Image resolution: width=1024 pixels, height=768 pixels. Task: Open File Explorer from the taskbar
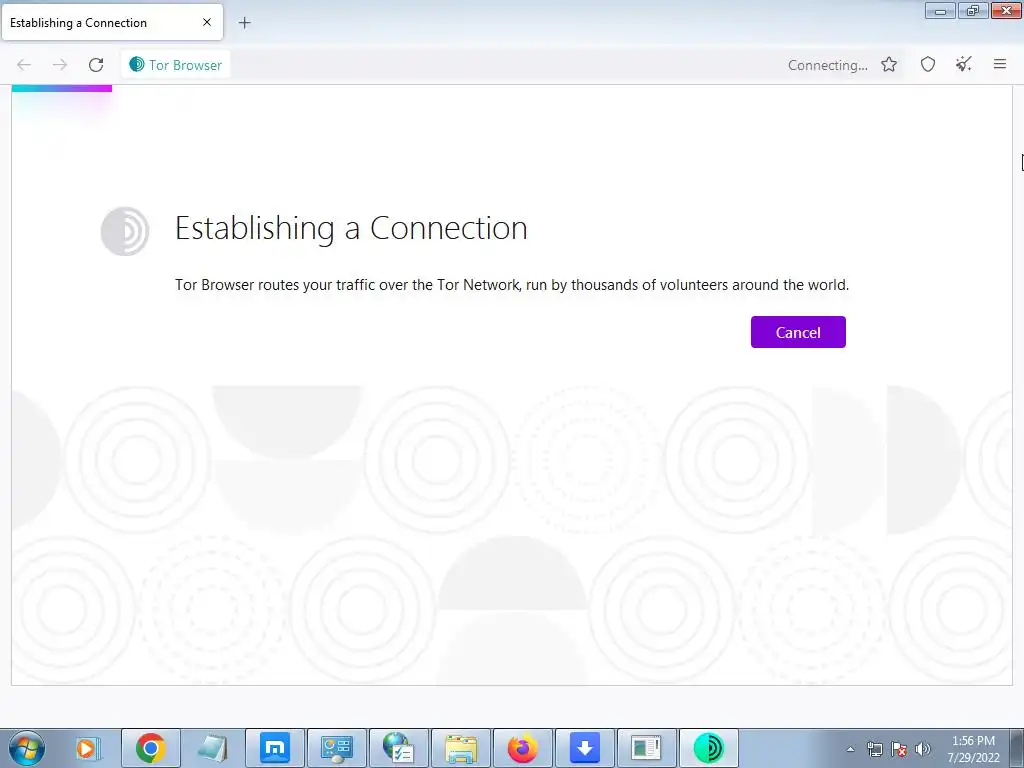[x=460, y=748]
